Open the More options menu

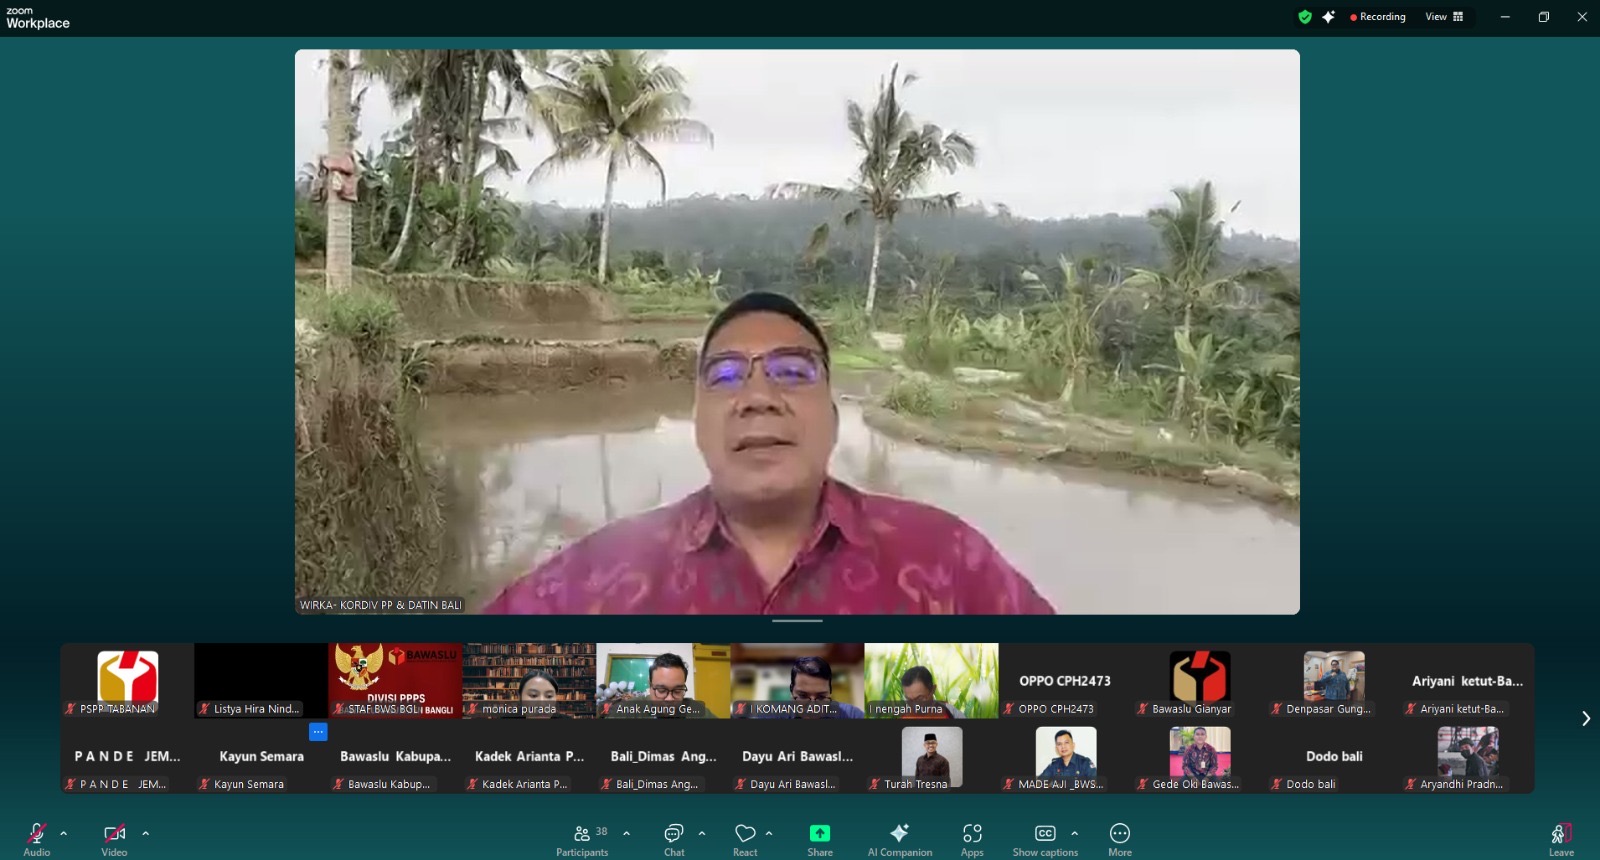[1120, 838]
